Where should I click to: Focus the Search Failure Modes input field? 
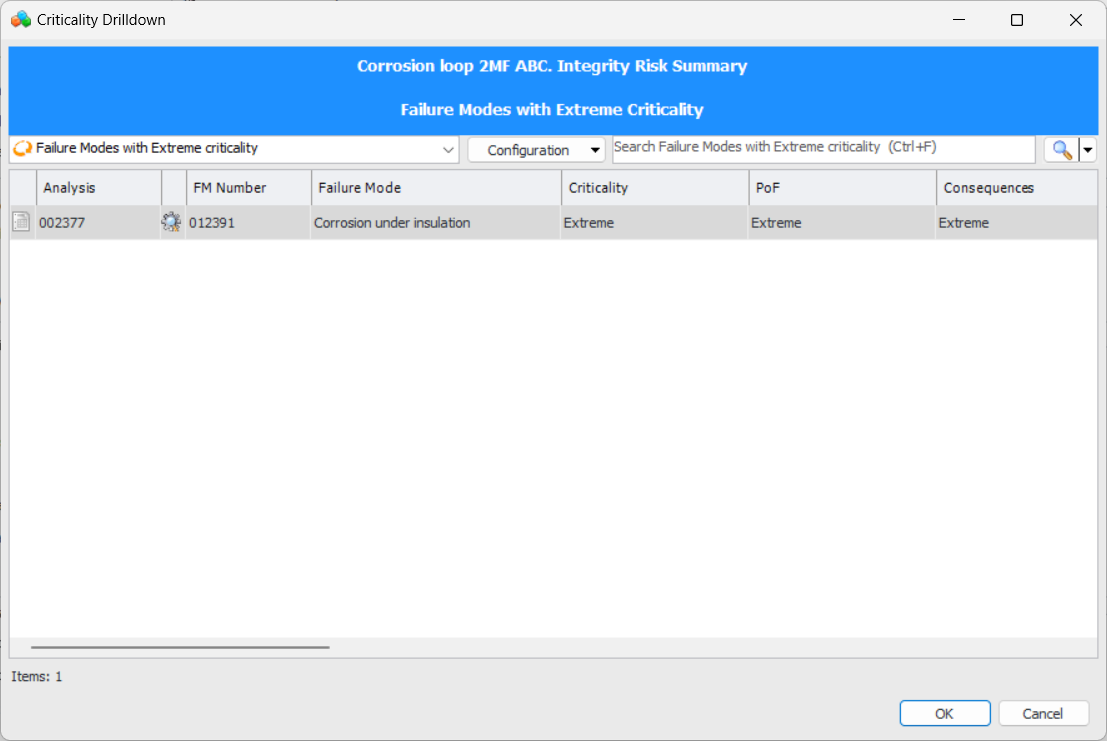click(823, 149)
